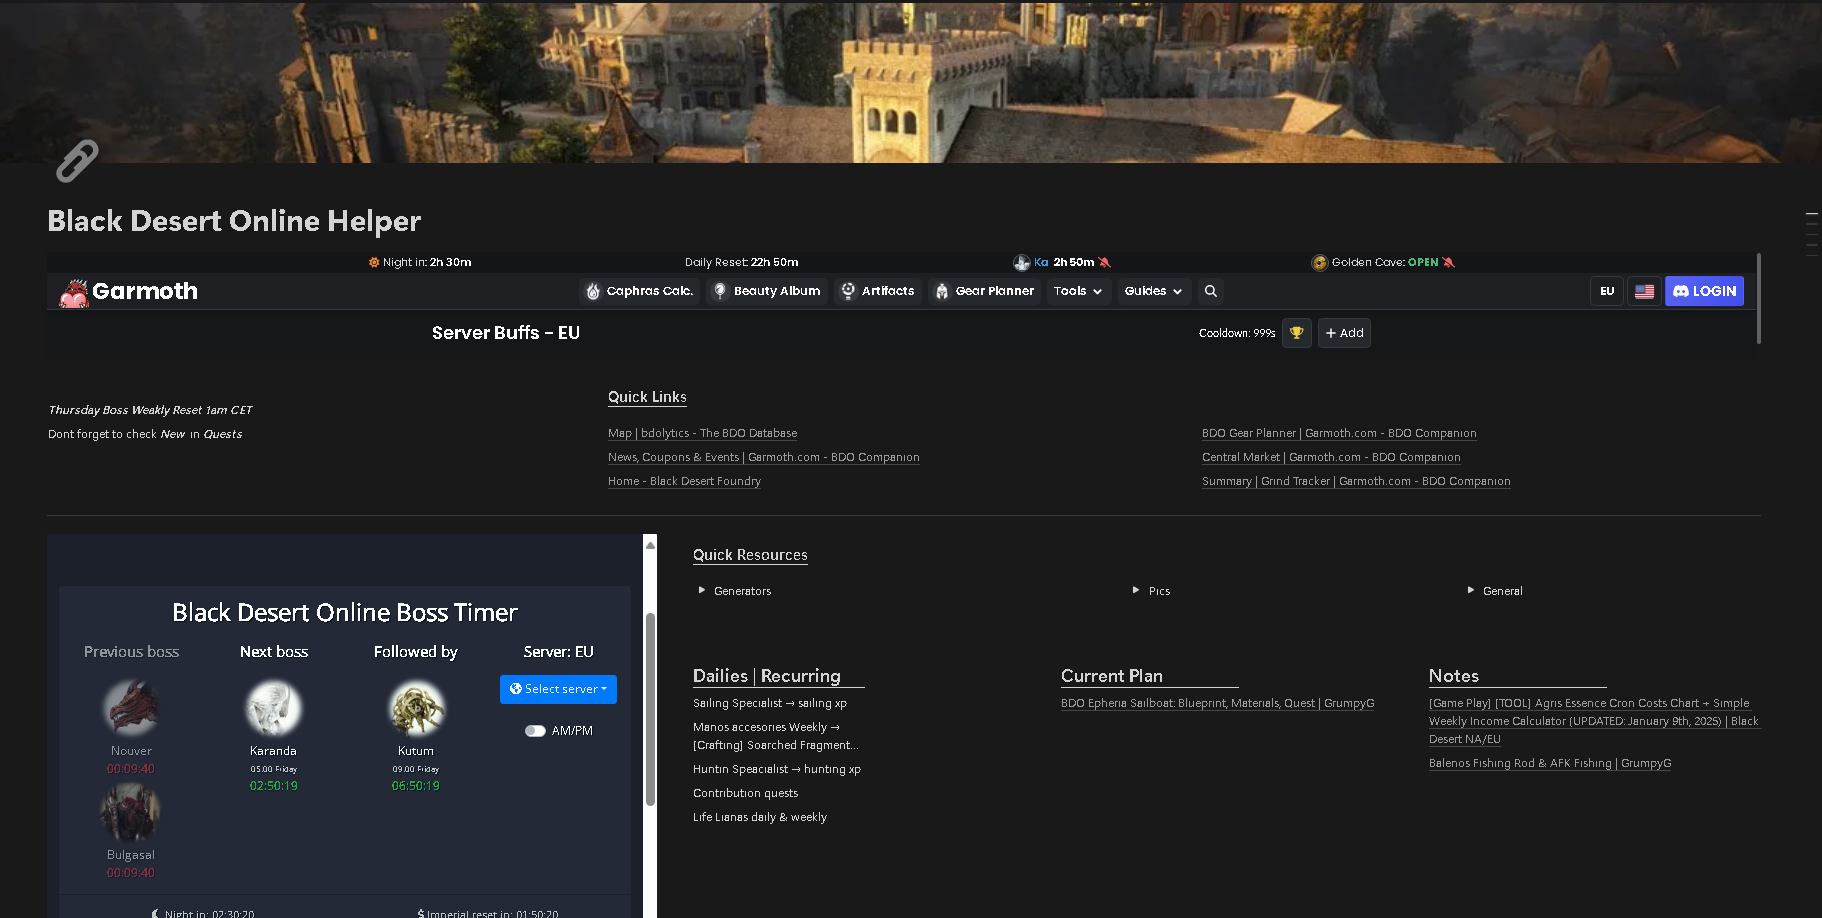Click the Garmoth logo
The image size is (1822, 918).
click(128, 292)
